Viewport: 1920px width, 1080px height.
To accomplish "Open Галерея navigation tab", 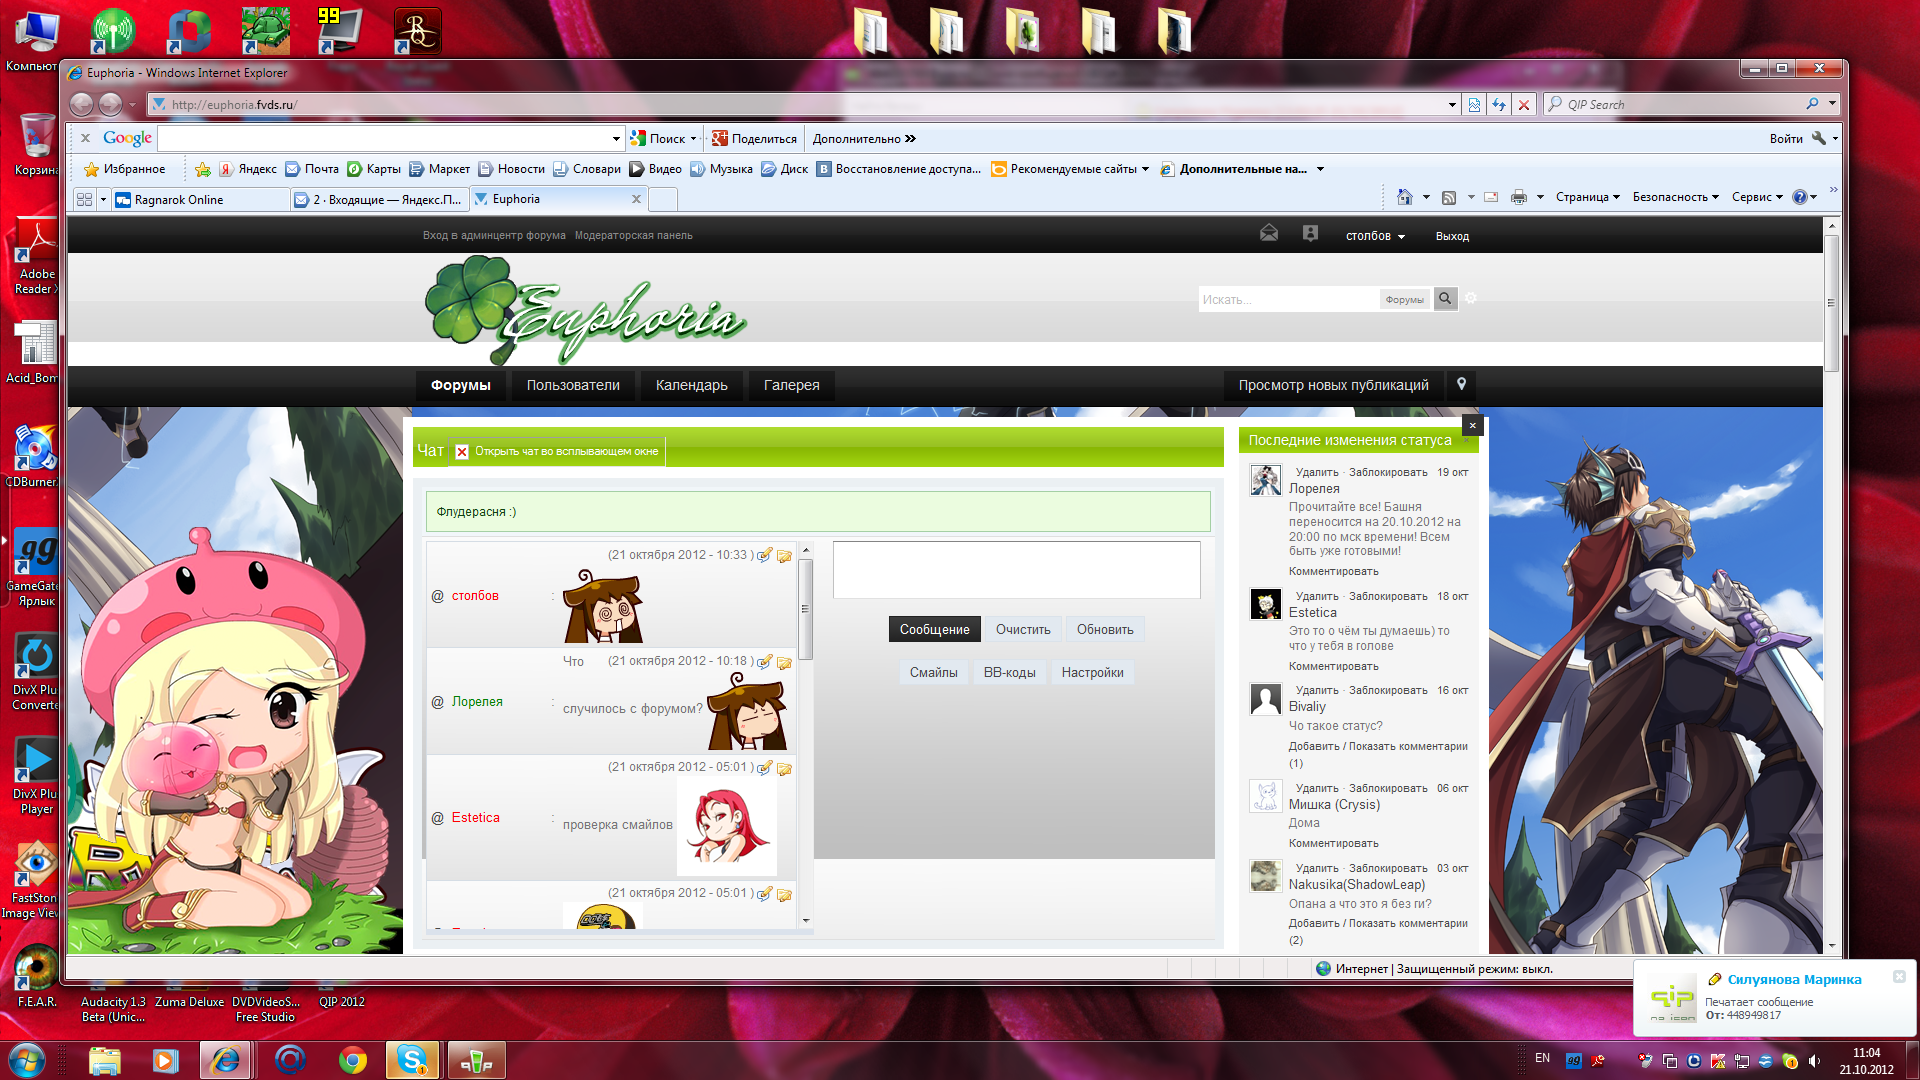I will (x=791, y=385).
